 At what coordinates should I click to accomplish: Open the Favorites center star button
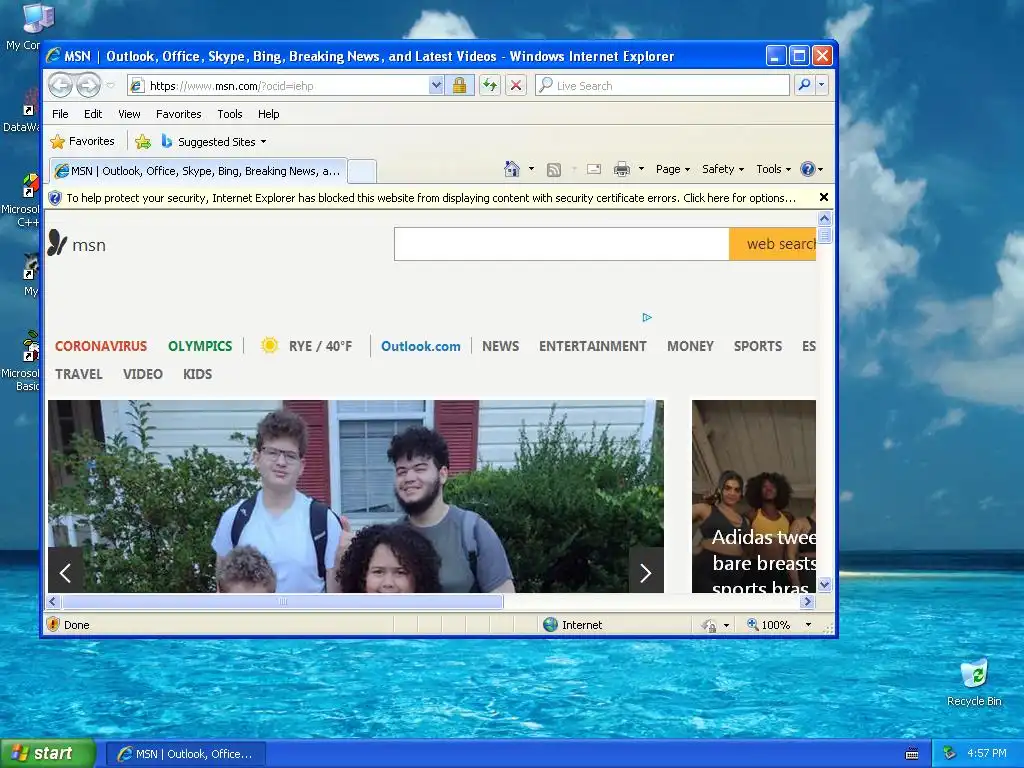click(82, 141)
